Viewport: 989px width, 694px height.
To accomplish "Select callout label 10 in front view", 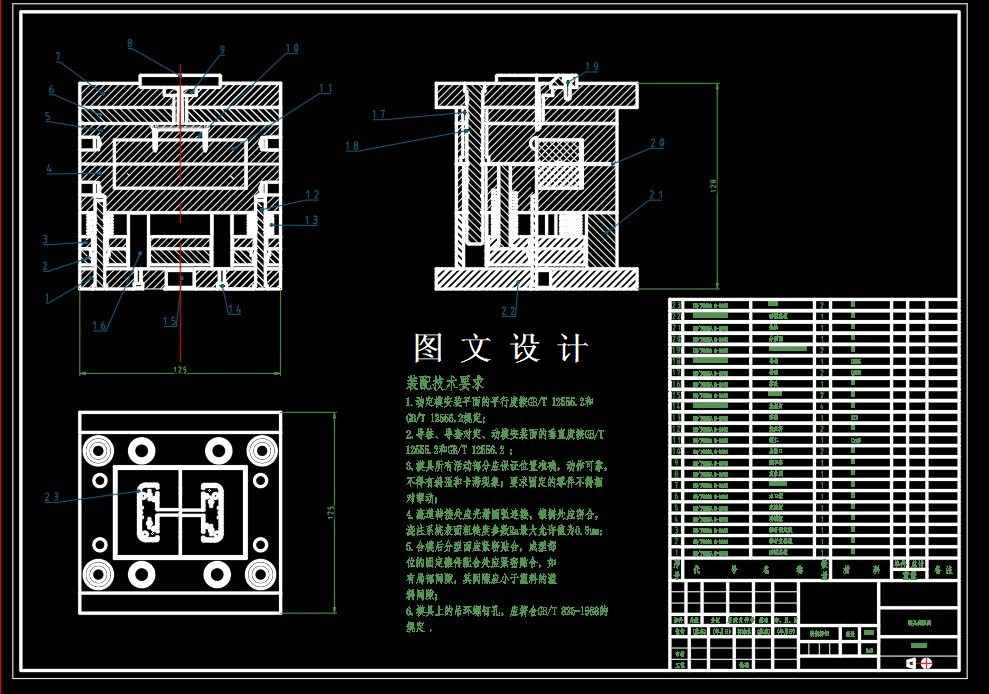I will 292,49.
